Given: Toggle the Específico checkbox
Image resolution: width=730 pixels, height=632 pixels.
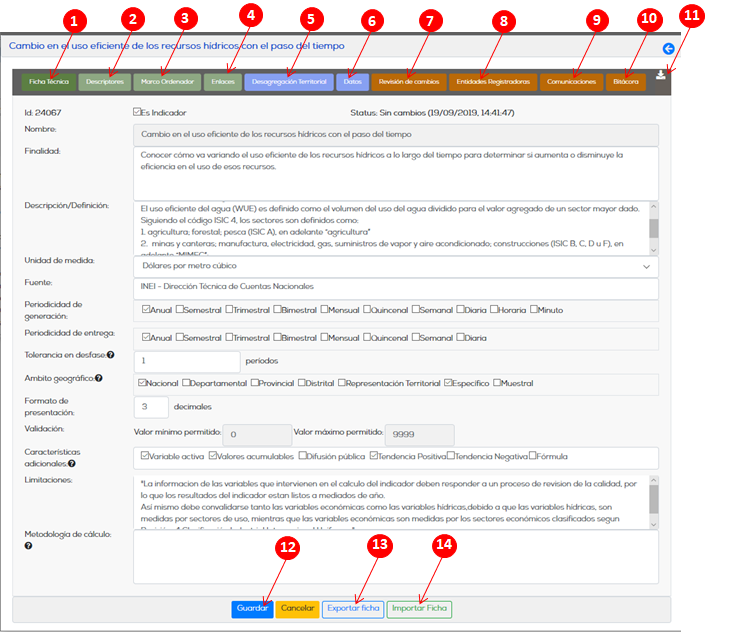Looking at the screenshot, I should [448, 383].
